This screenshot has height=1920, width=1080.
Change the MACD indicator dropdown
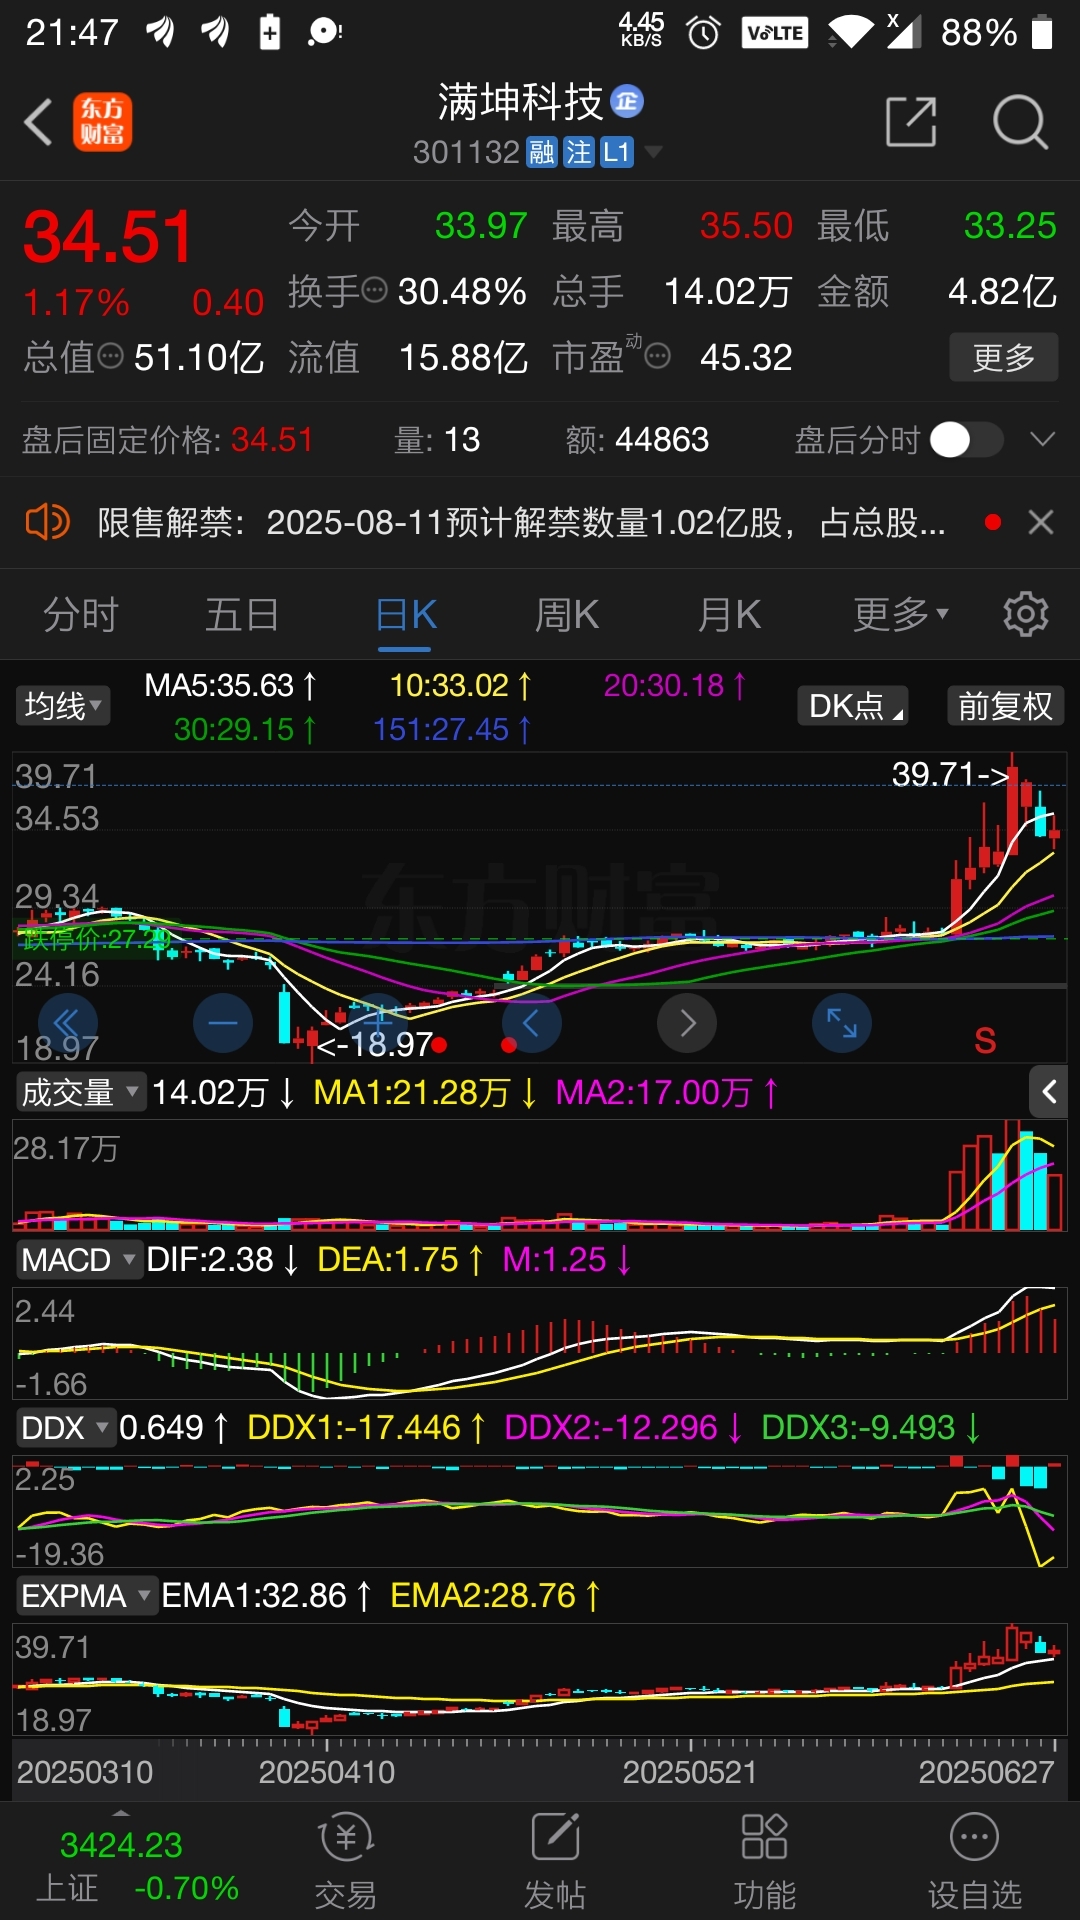[79, 1259]
